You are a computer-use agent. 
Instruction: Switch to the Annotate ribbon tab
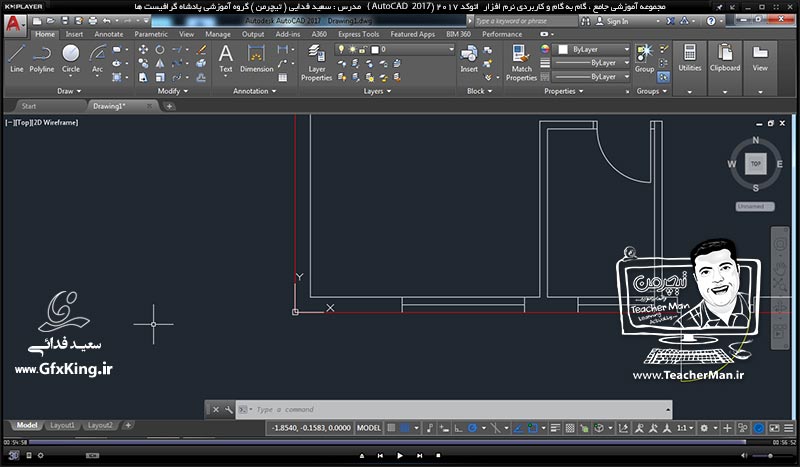pos(109,34)
